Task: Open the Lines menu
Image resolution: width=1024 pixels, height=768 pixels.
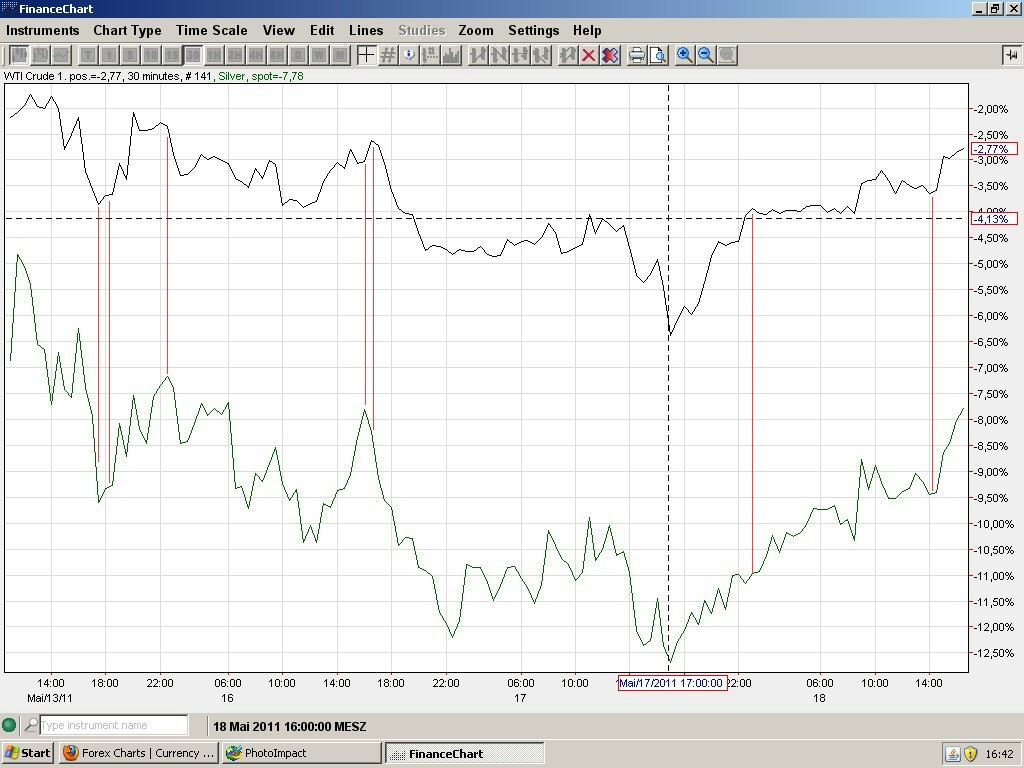Action: coord(366,30)
